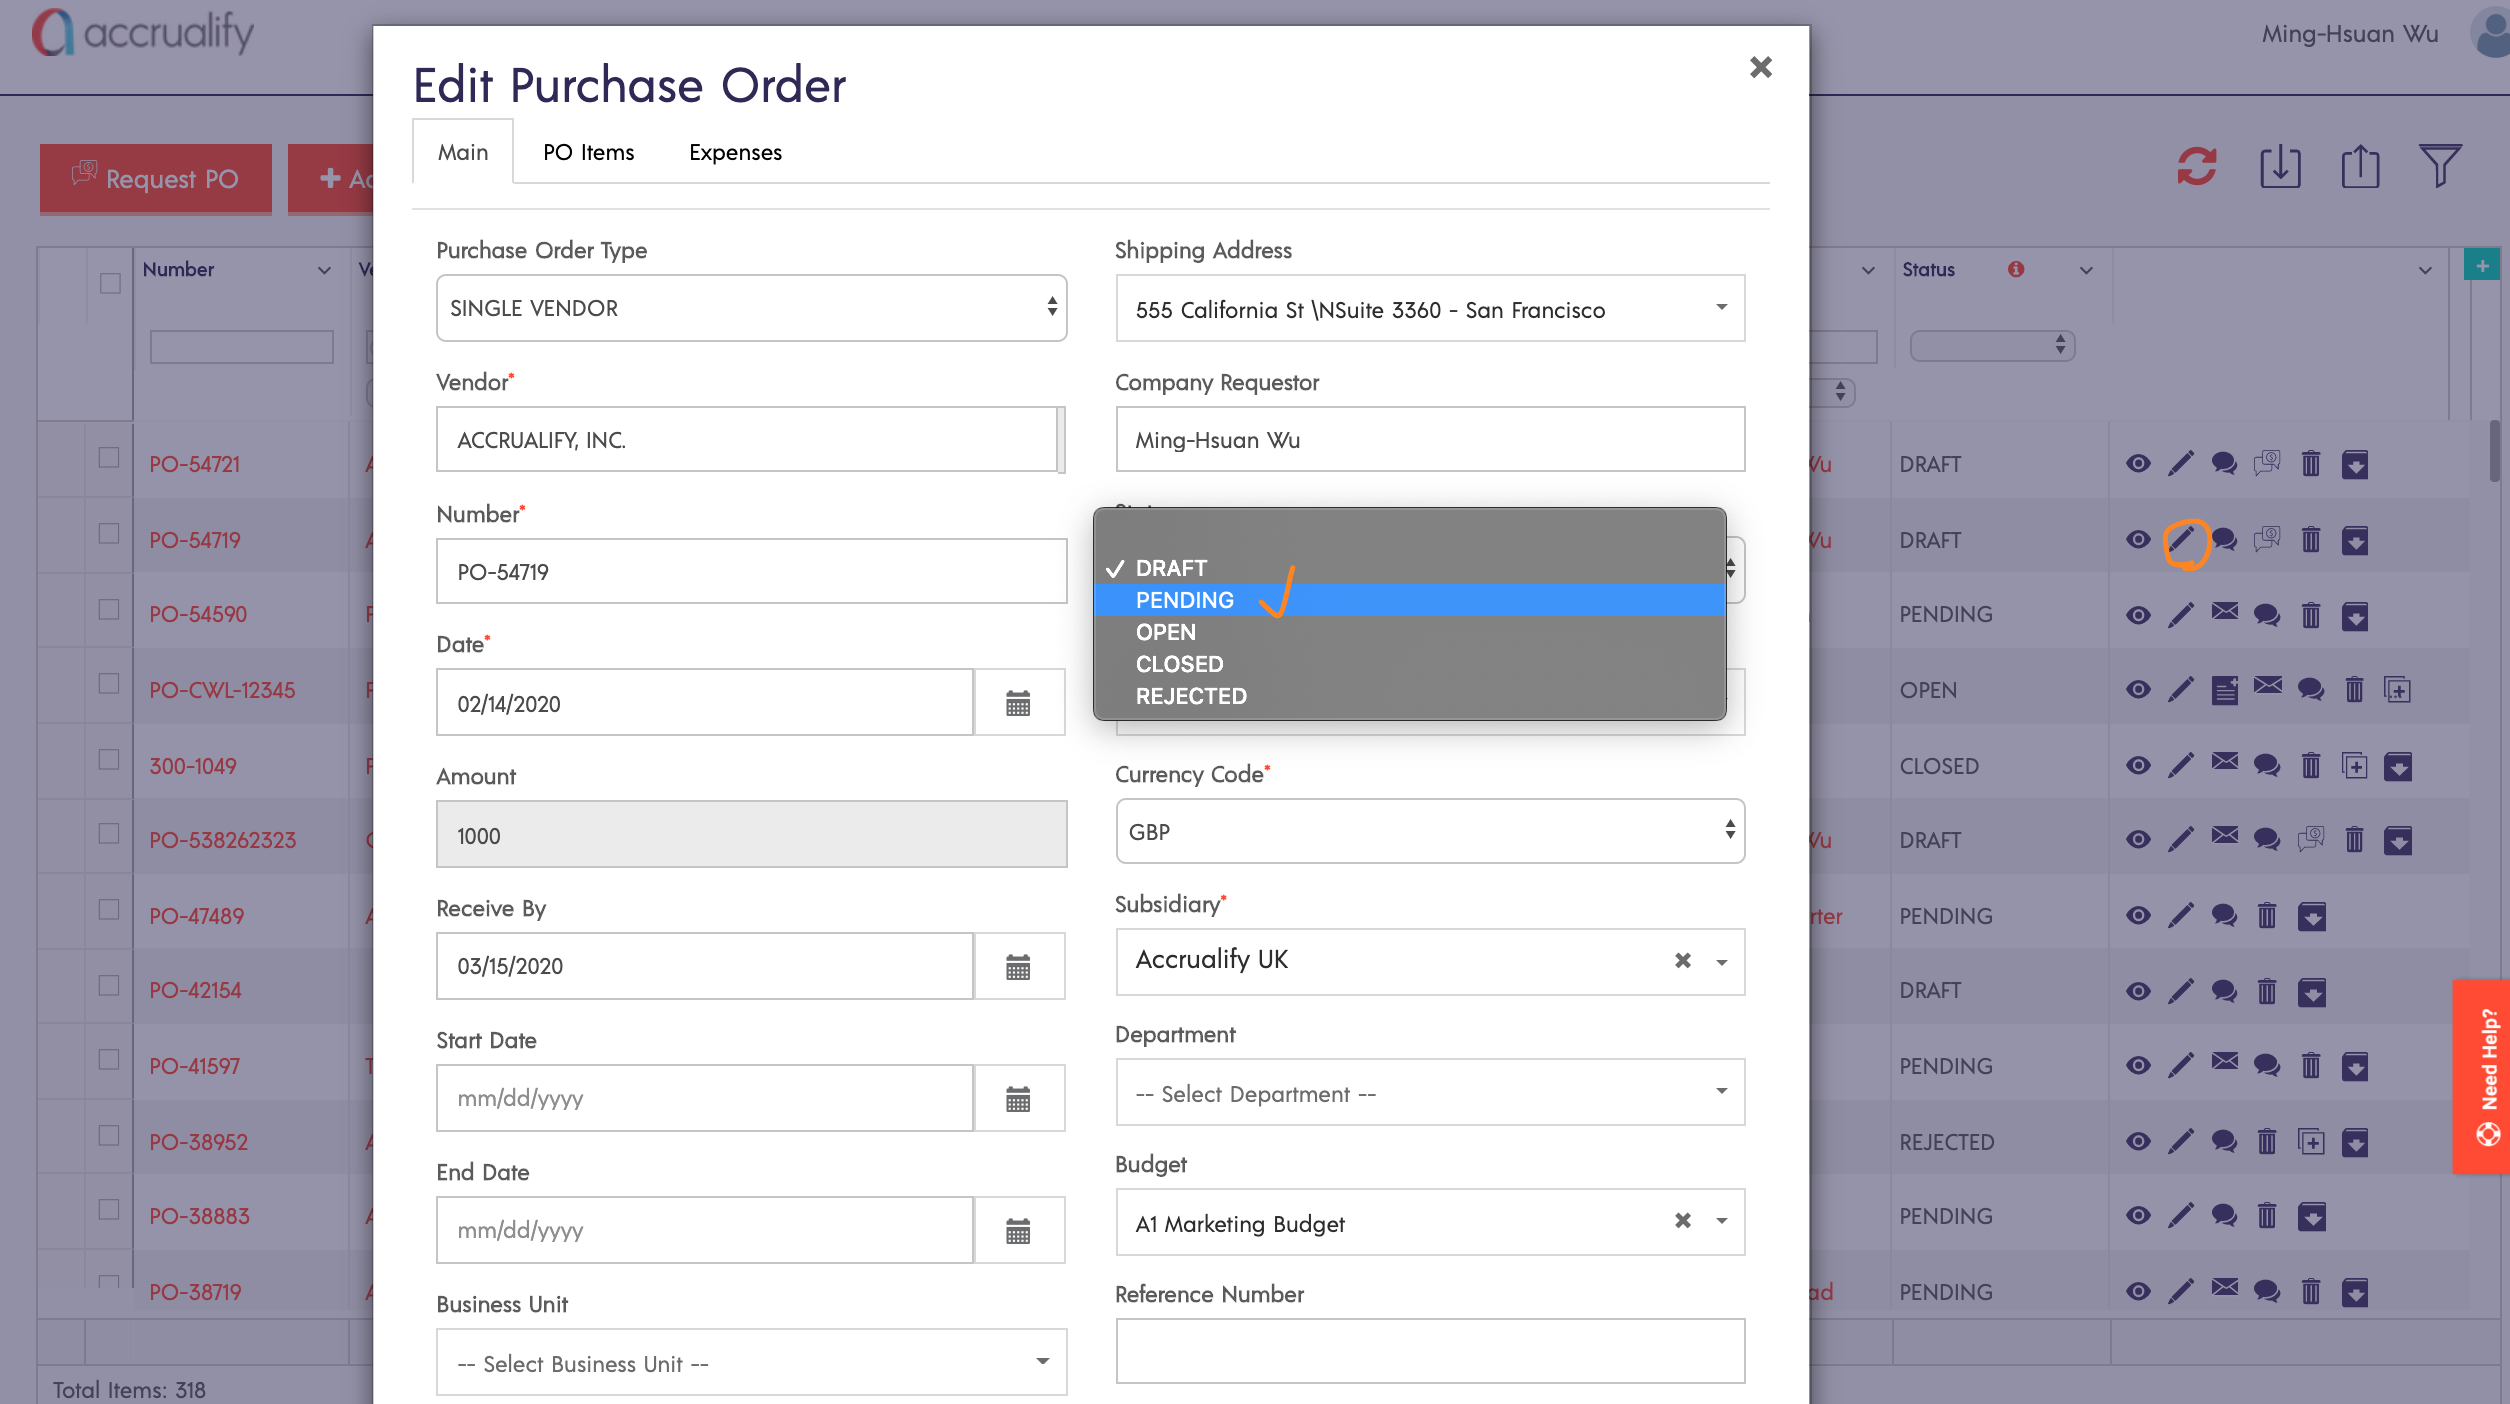
Task: Open the filter funnel icon
Action: (x=2439, y=166)
